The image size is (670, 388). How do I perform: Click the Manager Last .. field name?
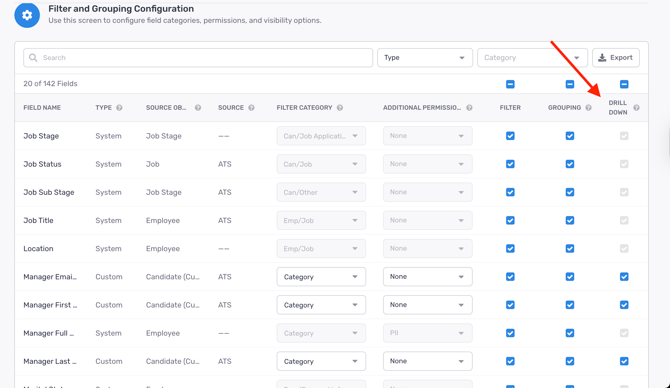[50, 362]
